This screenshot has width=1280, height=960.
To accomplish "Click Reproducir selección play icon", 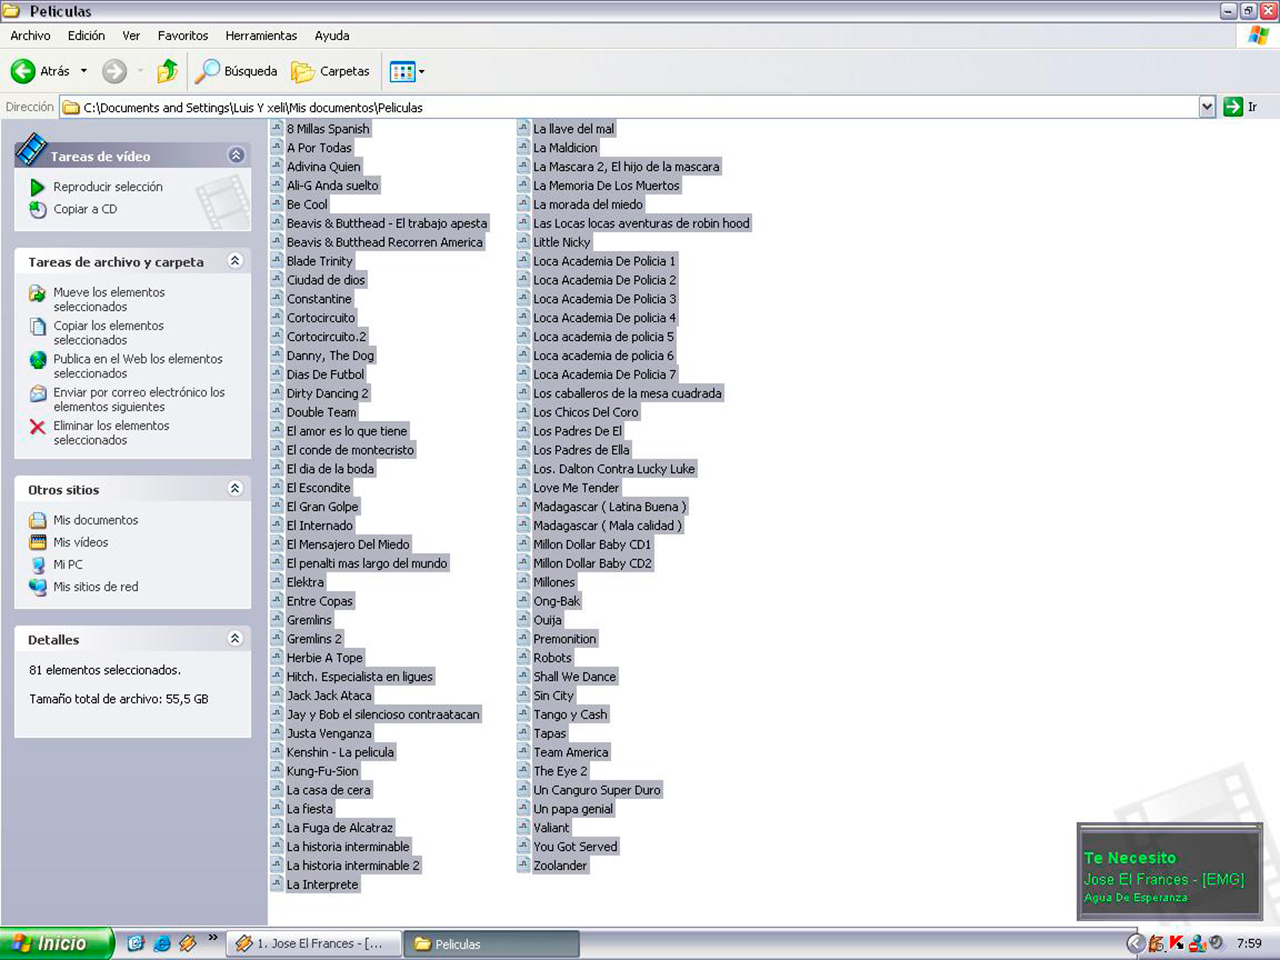I will (x=38, y=187).
